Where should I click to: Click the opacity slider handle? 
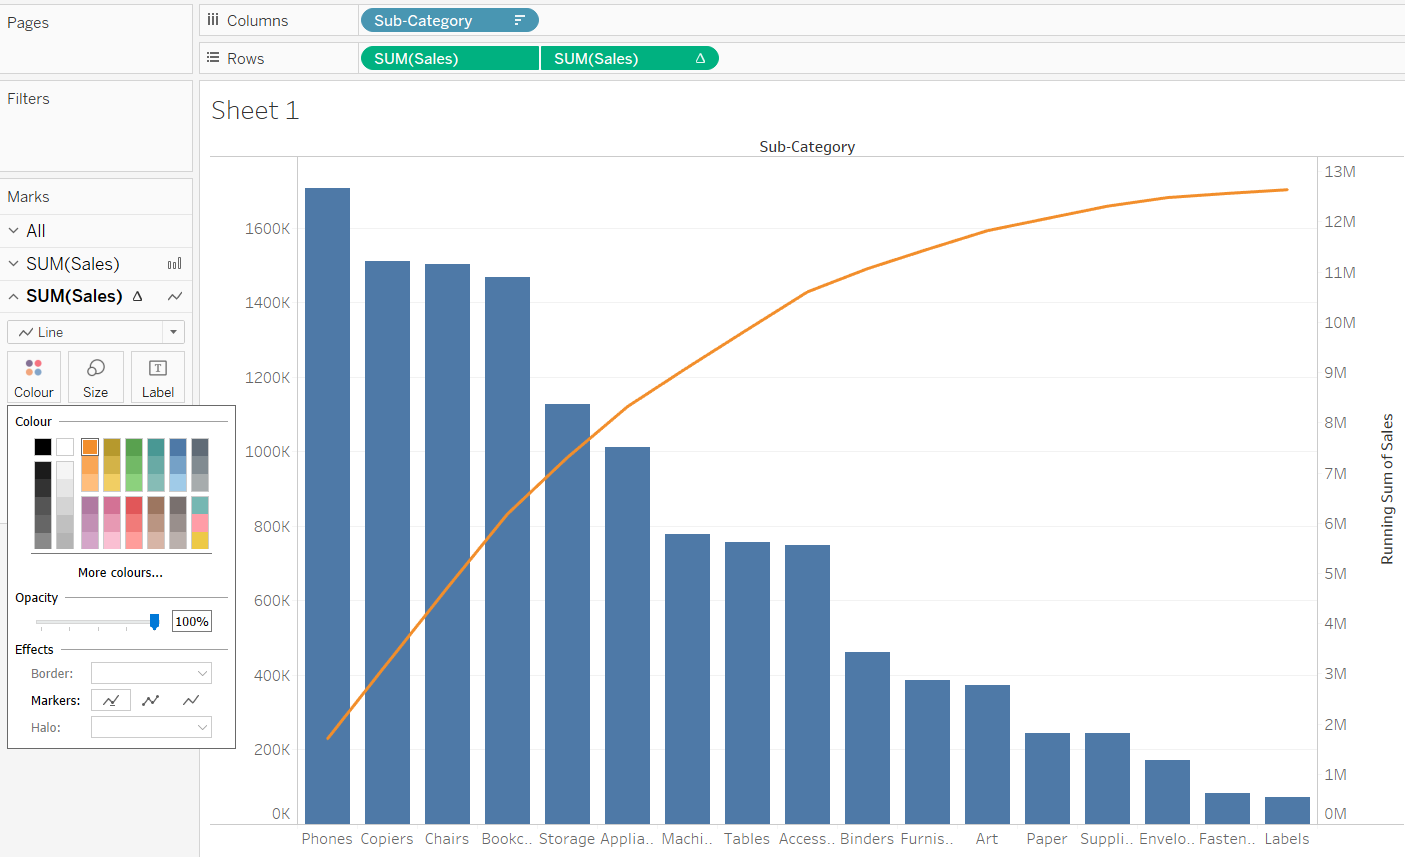coord(154,622)
